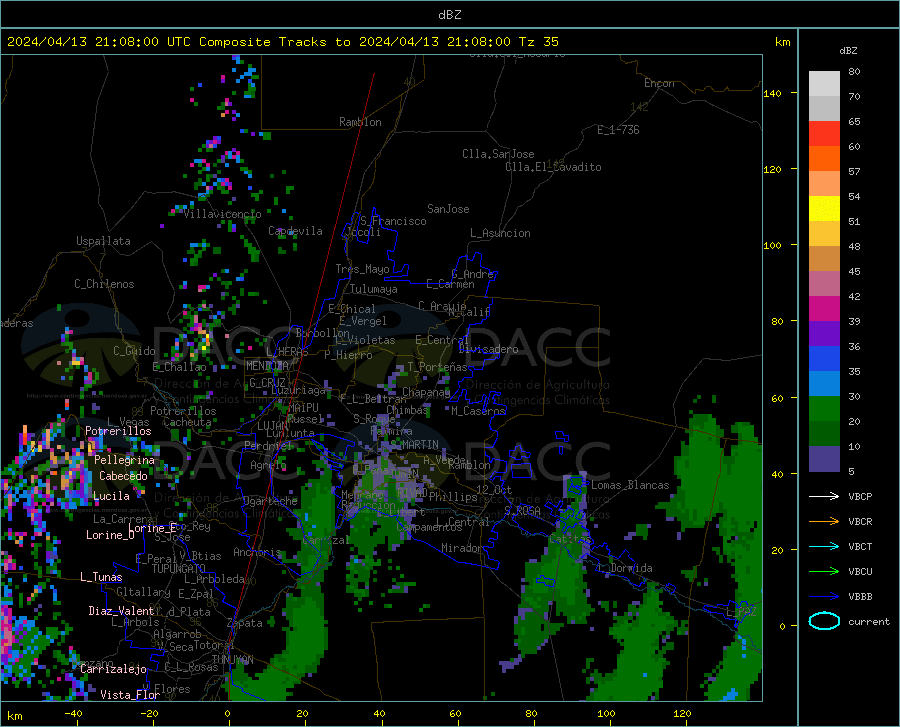Click the 'Encon' map label
900x727 pixels.
pyautogui.click(x=659, y=83)
